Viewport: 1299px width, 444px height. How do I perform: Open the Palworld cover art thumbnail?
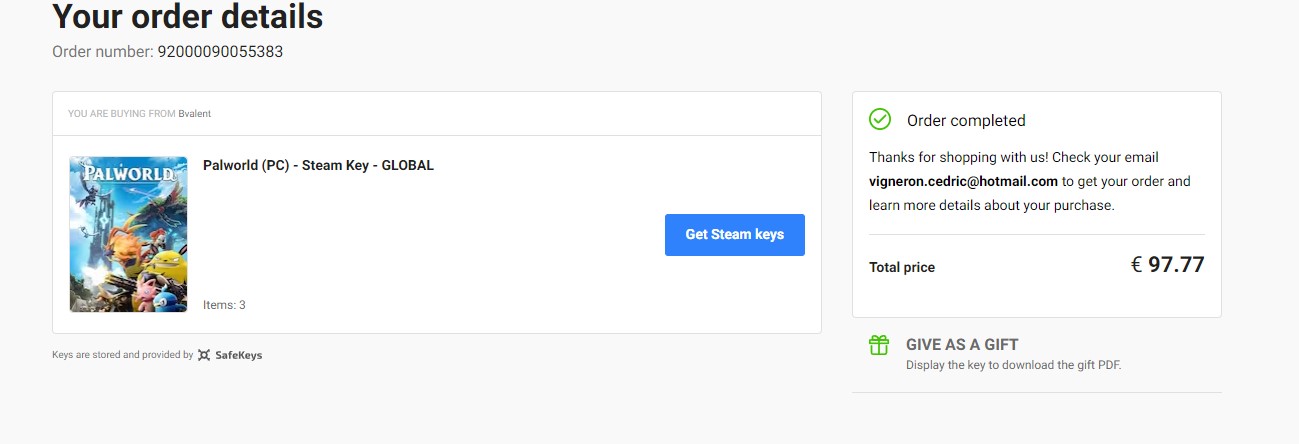(x=128, y=234)
